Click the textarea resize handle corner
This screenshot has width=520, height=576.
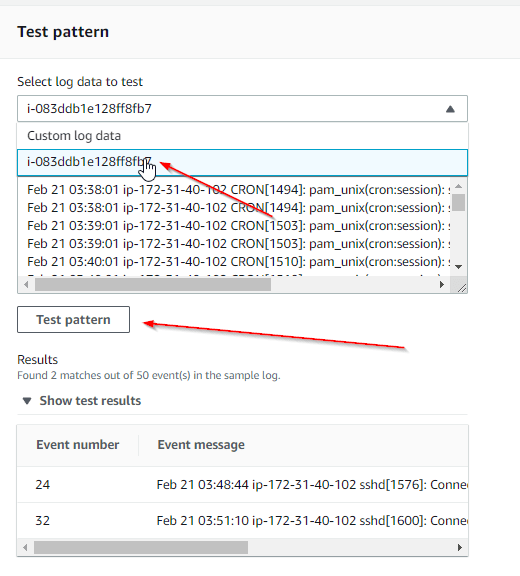click(462, 288)
